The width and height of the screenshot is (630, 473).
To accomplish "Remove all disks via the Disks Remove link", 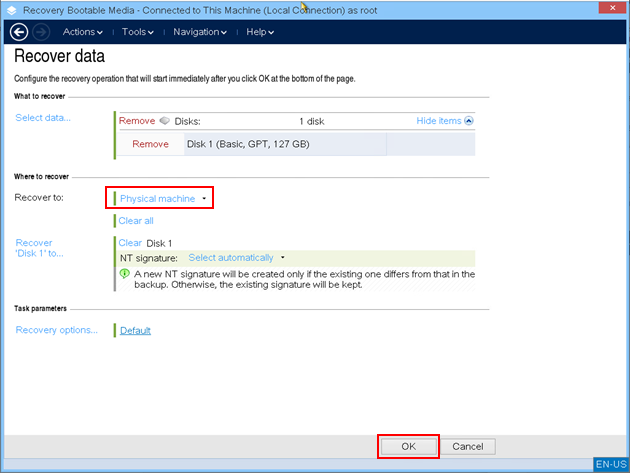I will click(x=137, y=121).
